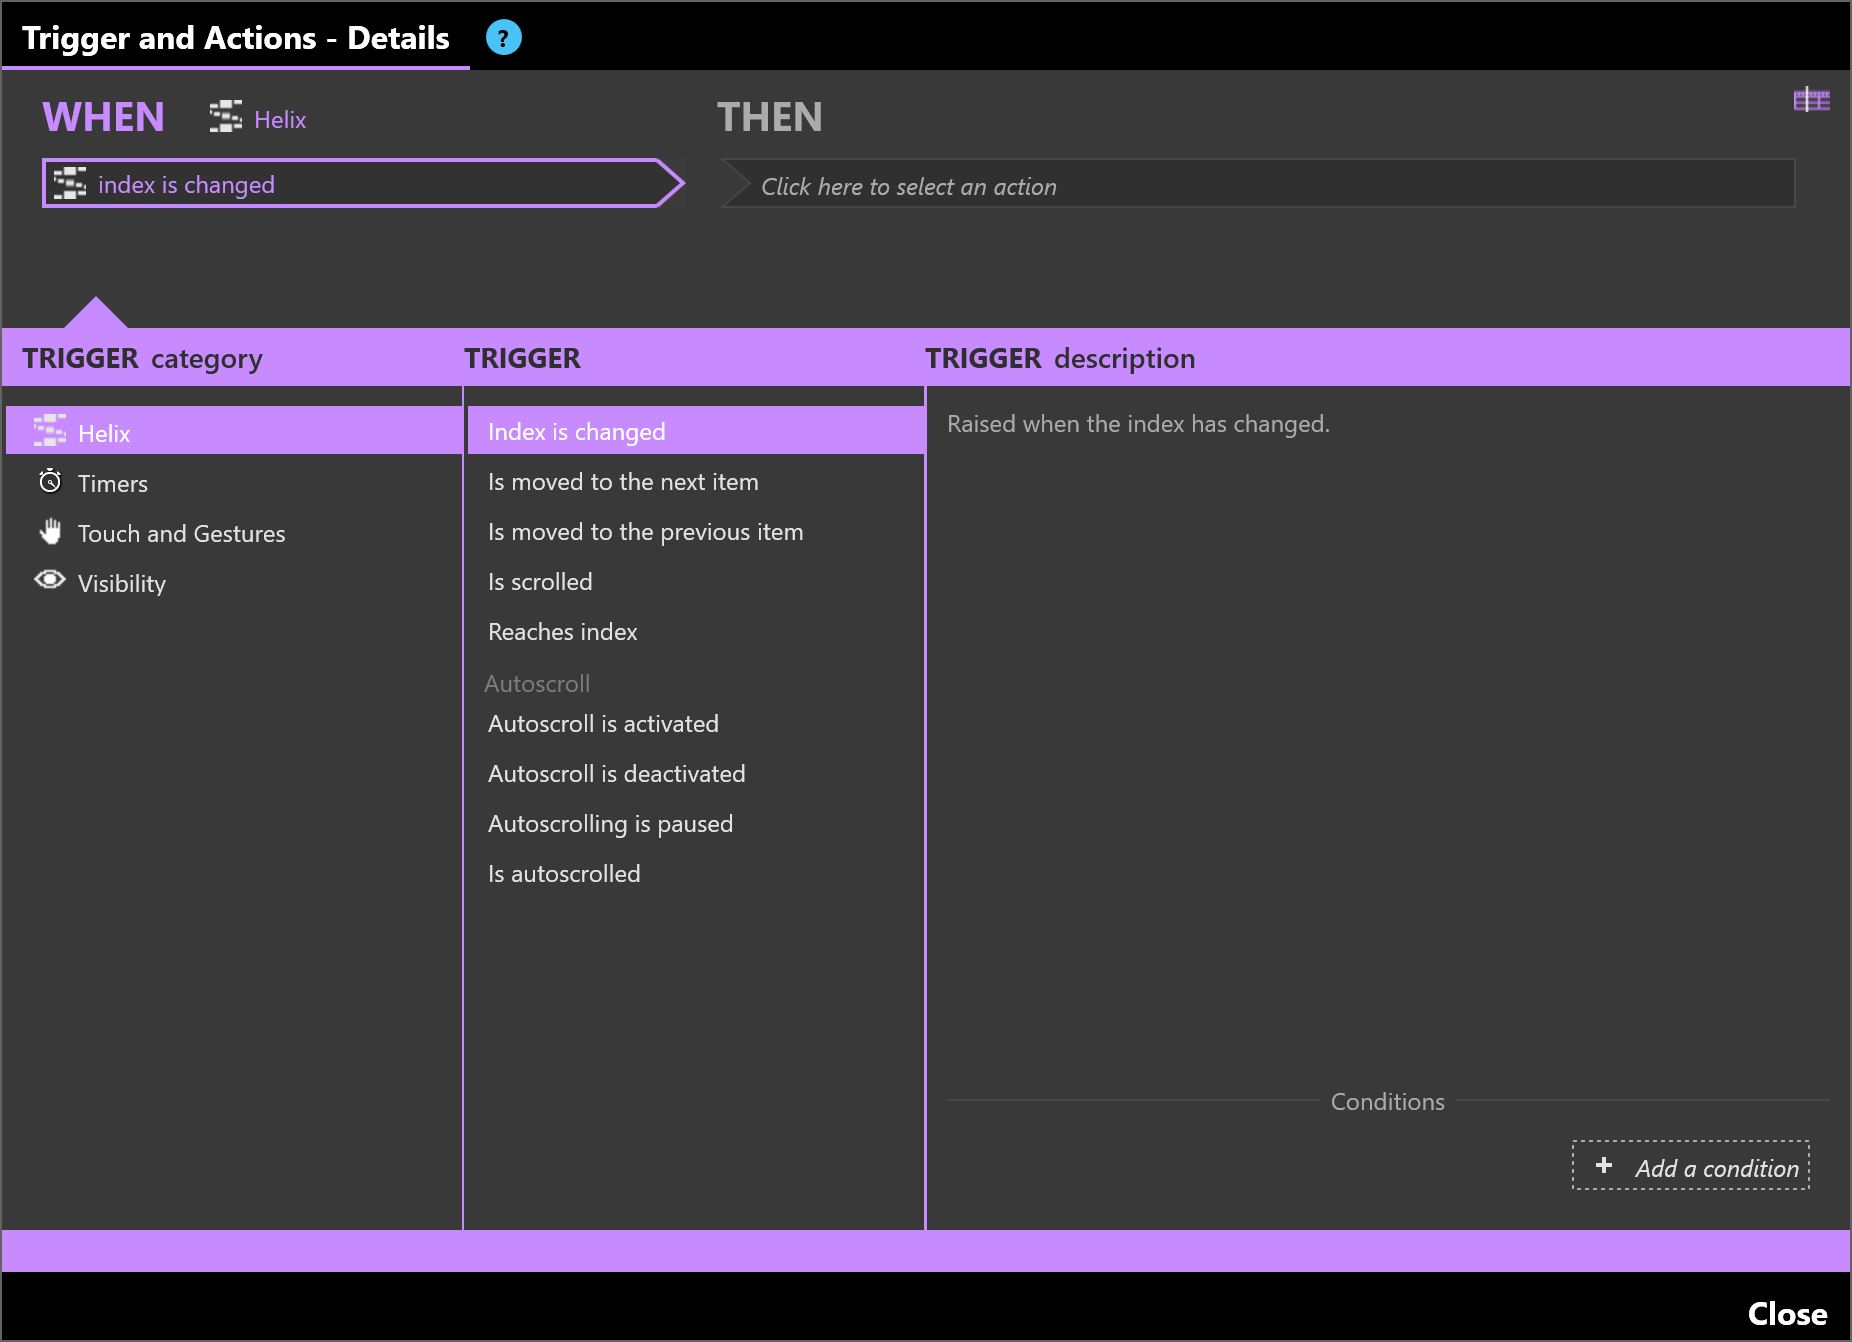Click the plus icon for adding condition
This screenshot has width=1852, height=1342.
click(x=1604, y=1166)
